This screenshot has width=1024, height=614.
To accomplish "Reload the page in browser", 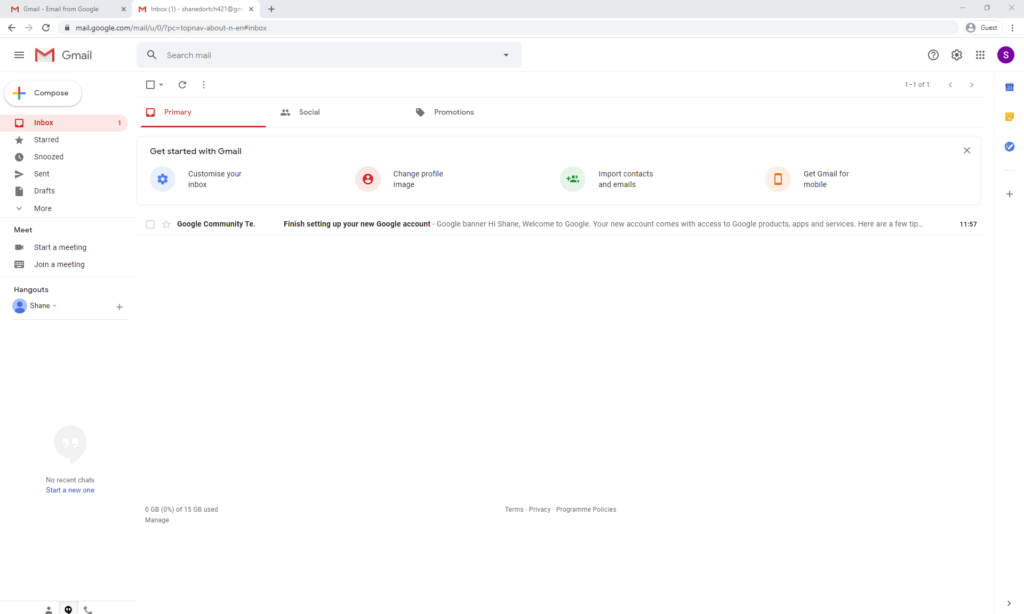I will point(46,27).
